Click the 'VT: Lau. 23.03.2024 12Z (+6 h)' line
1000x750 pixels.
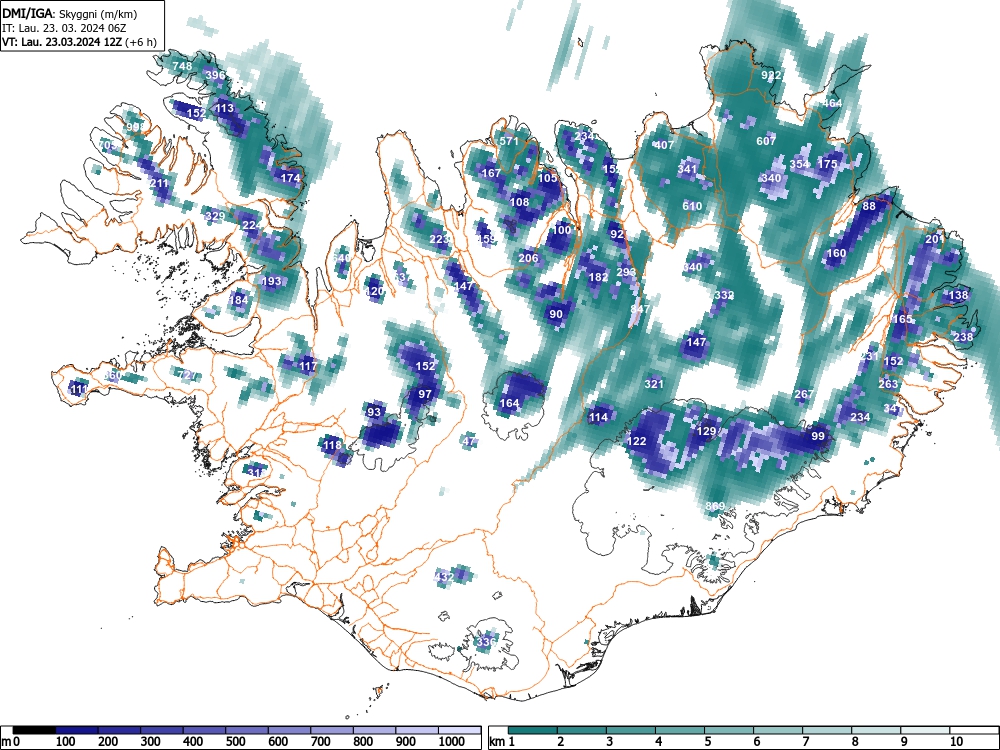[79, 43]
